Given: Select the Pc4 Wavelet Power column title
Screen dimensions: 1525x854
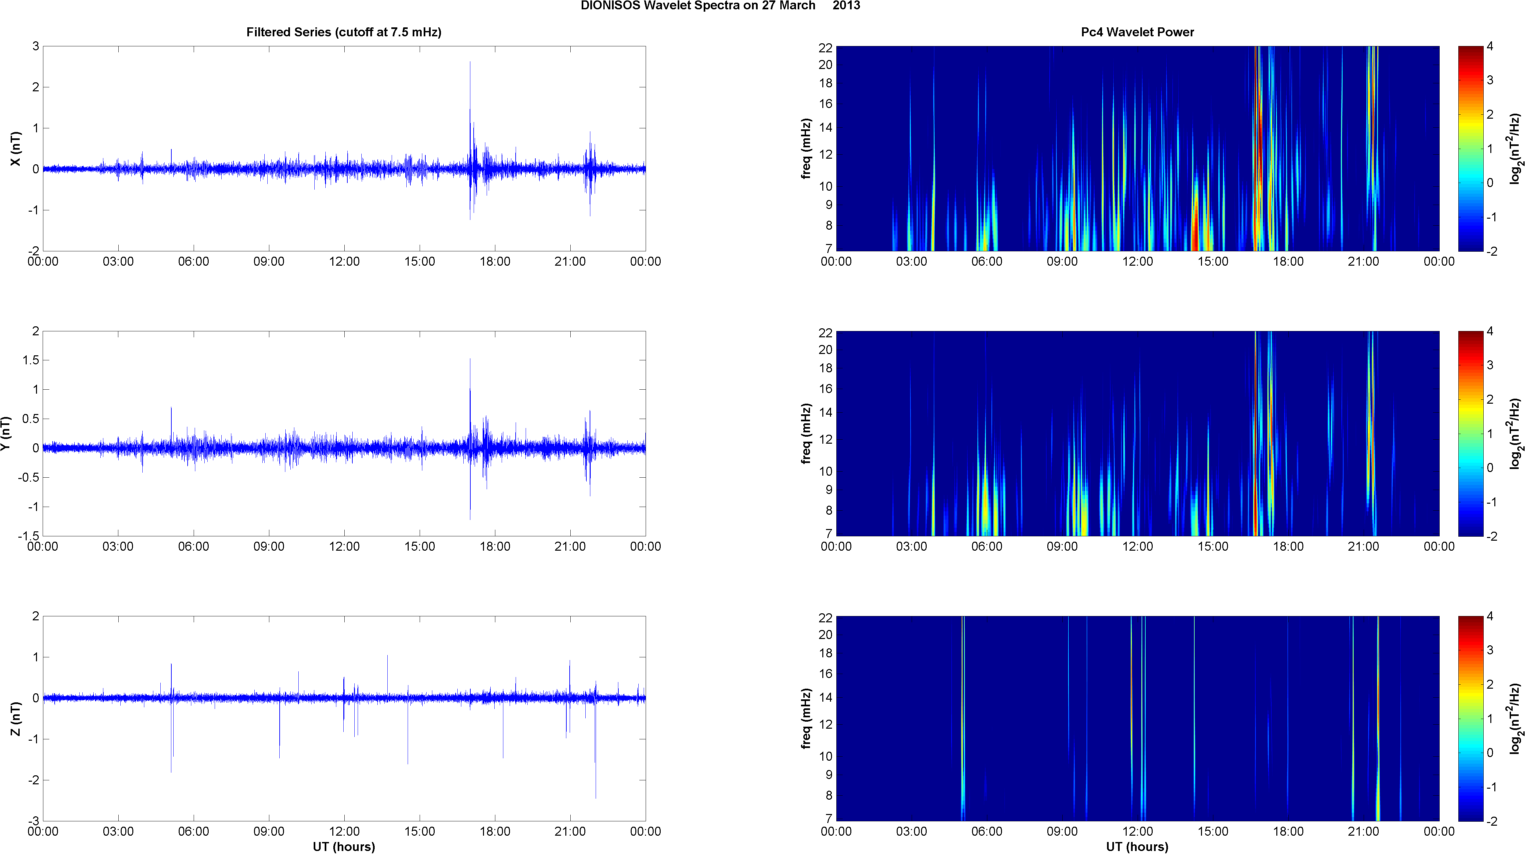Looking at the screenshot, I should coord(1137,32).
